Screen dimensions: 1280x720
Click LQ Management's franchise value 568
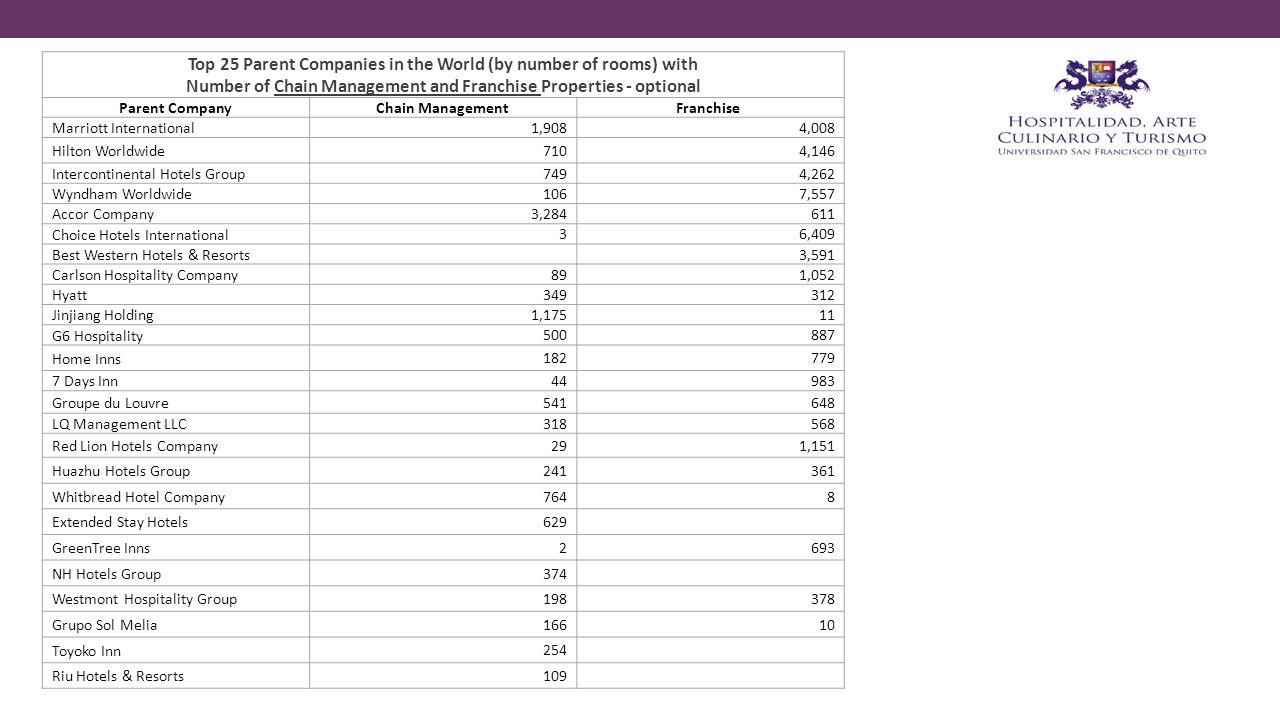(823, 424)
